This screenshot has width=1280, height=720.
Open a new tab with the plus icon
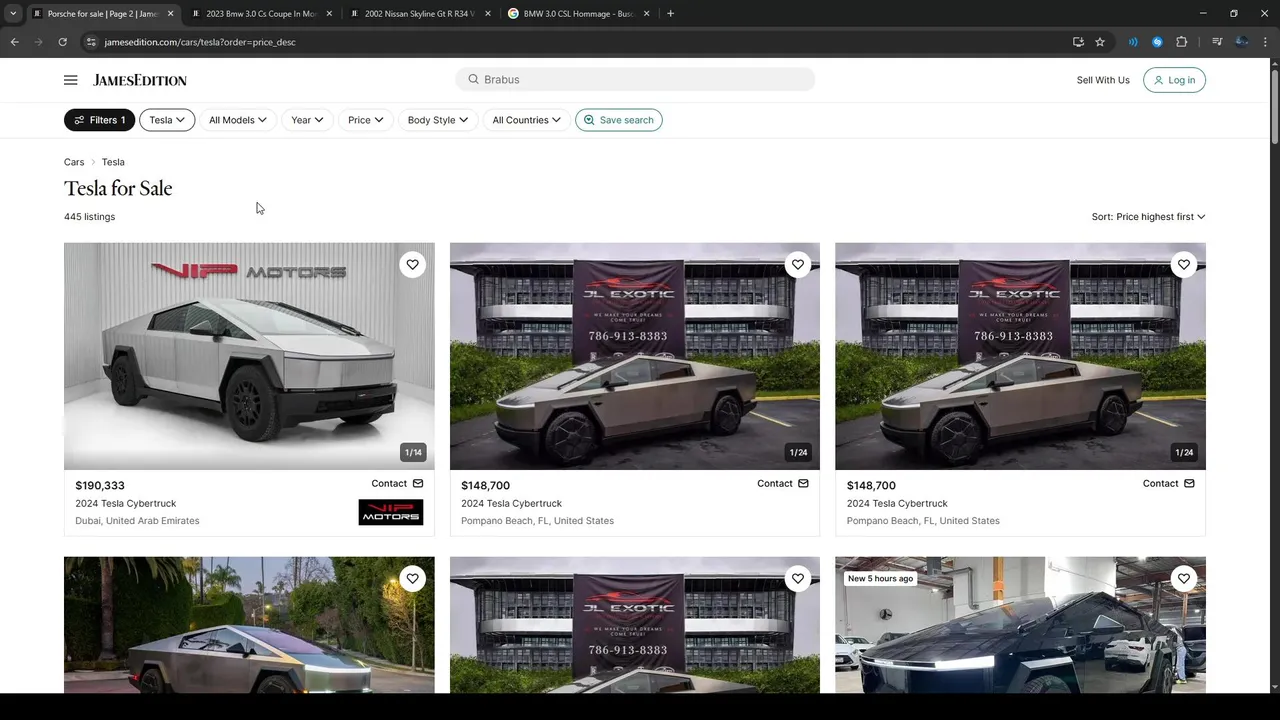click(x=670, y=13)
